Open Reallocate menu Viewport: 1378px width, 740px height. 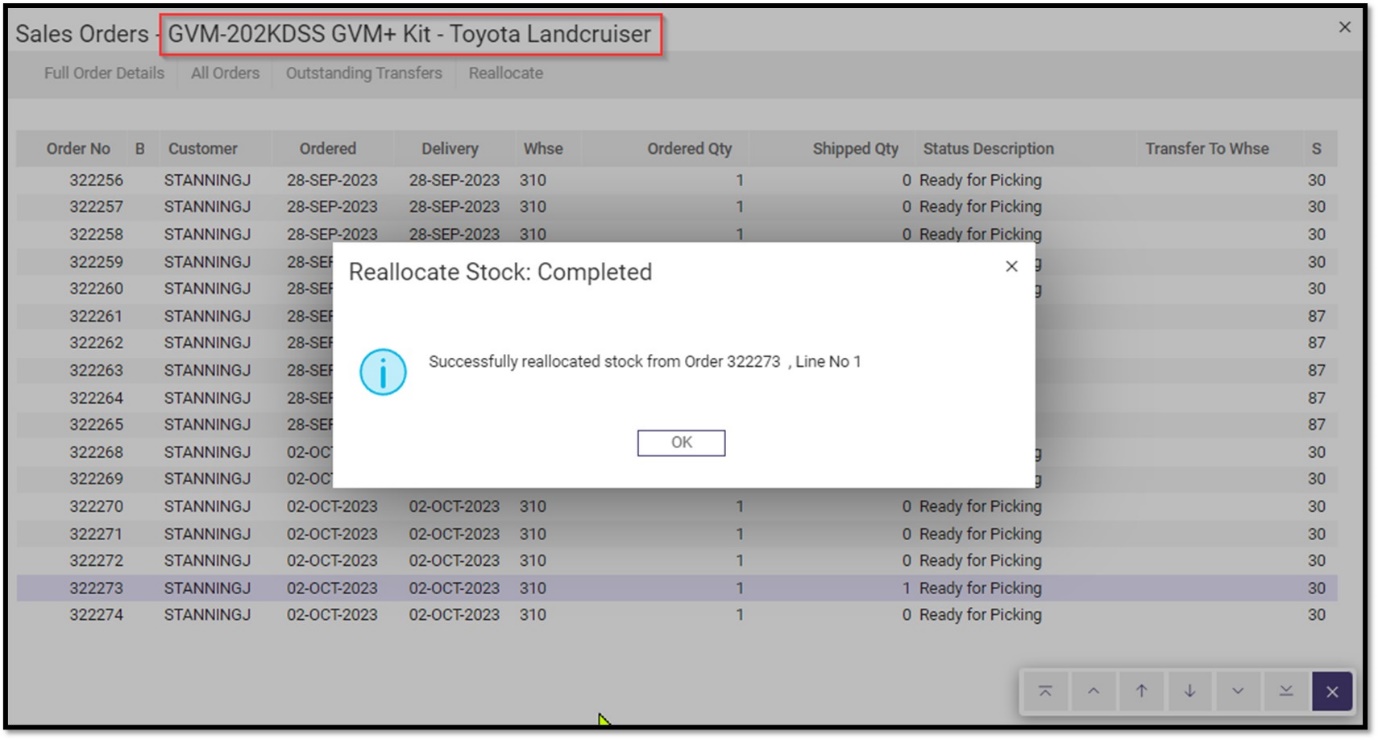(506, 73)
